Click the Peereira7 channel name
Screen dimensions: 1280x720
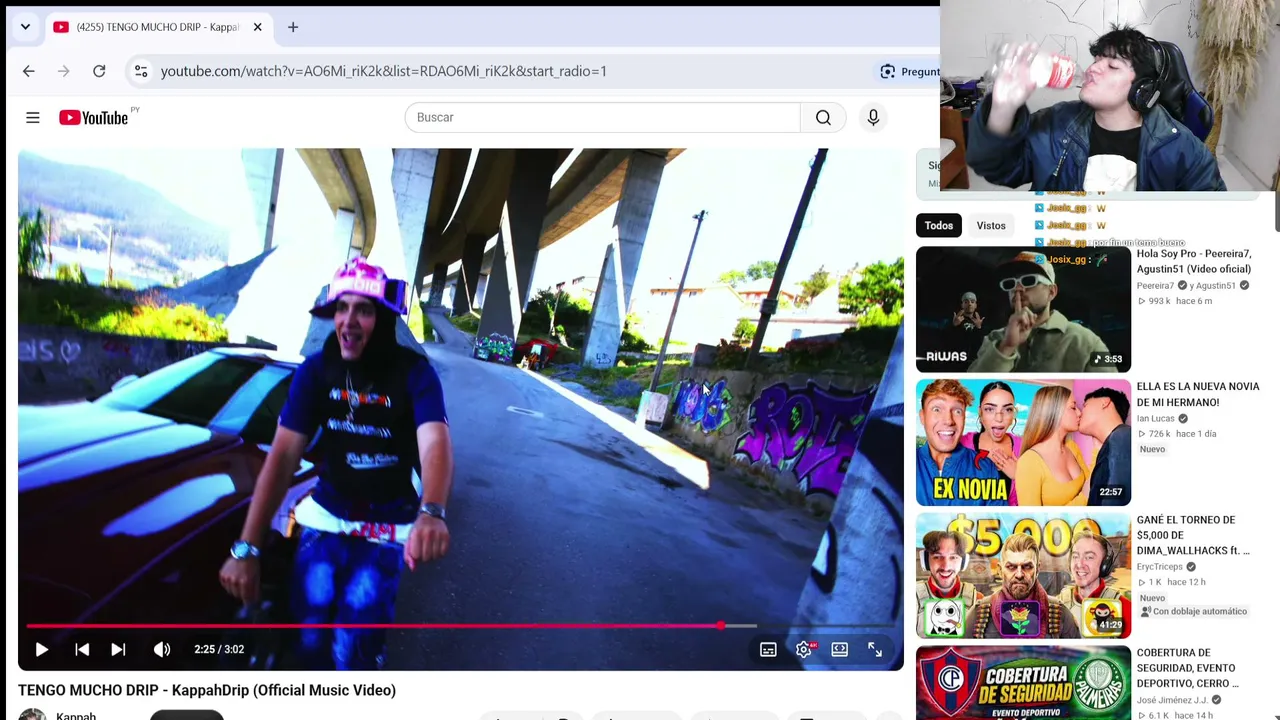click(1155, 286)
